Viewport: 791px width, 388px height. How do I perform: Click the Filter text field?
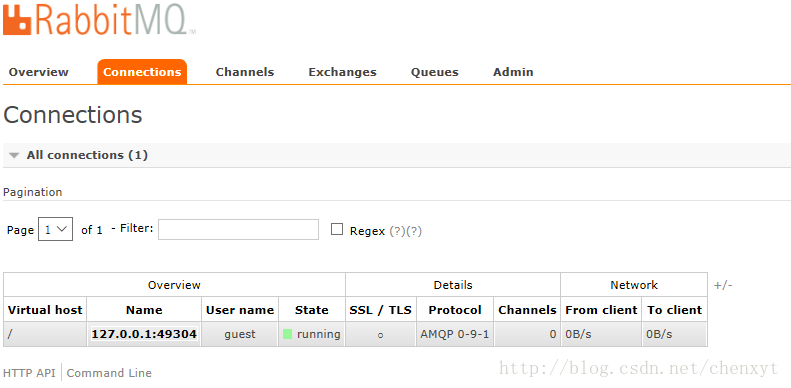pyautogui.click(x=239, y=230)
